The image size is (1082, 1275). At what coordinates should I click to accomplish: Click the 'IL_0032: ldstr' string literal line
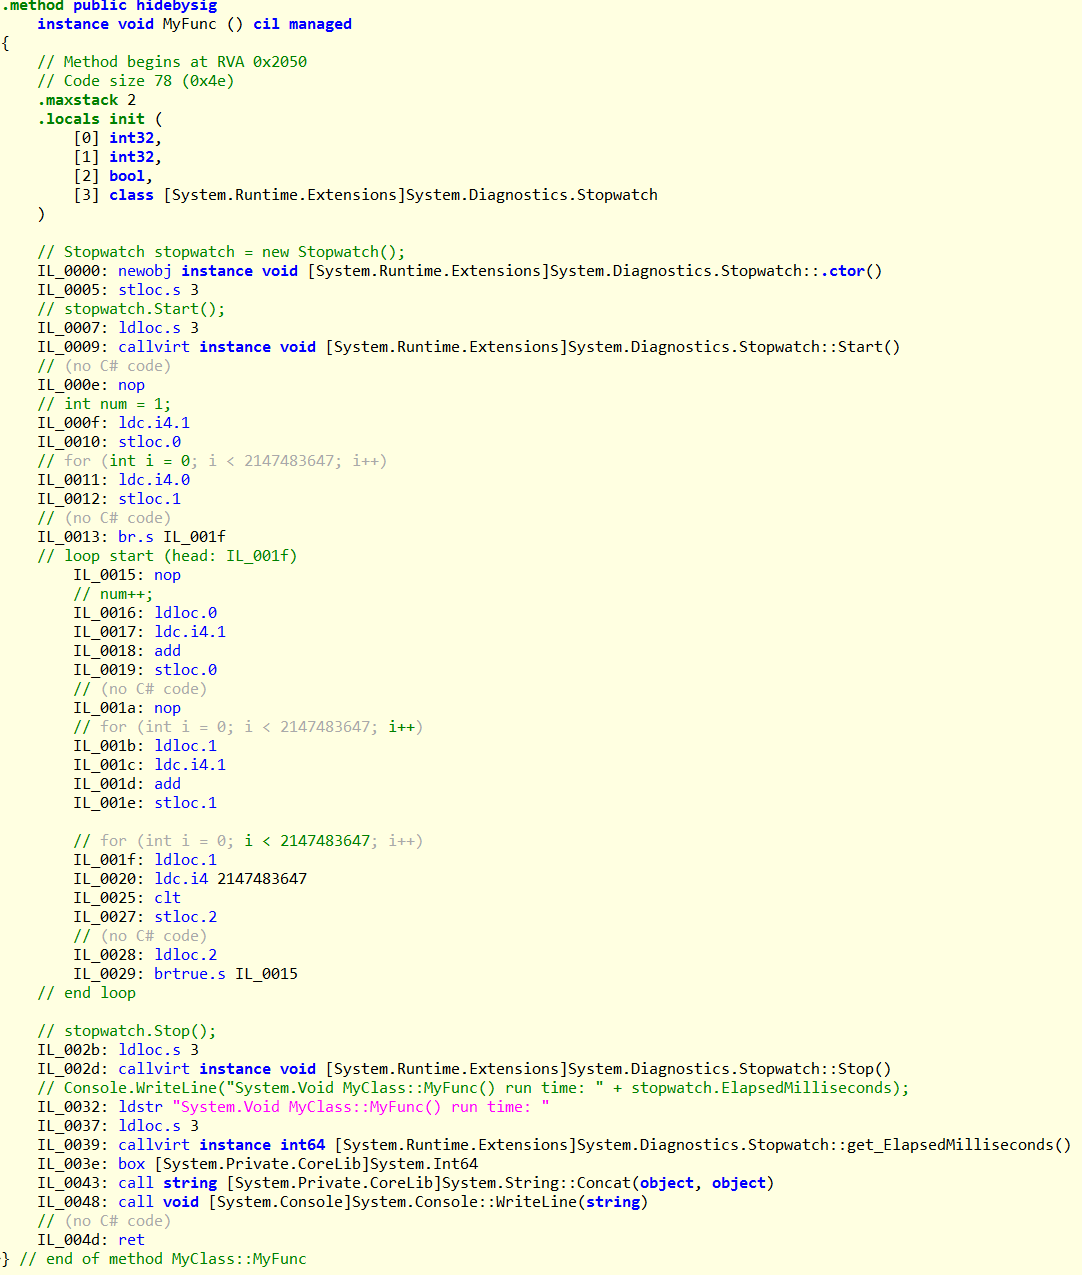point(293,1107)
